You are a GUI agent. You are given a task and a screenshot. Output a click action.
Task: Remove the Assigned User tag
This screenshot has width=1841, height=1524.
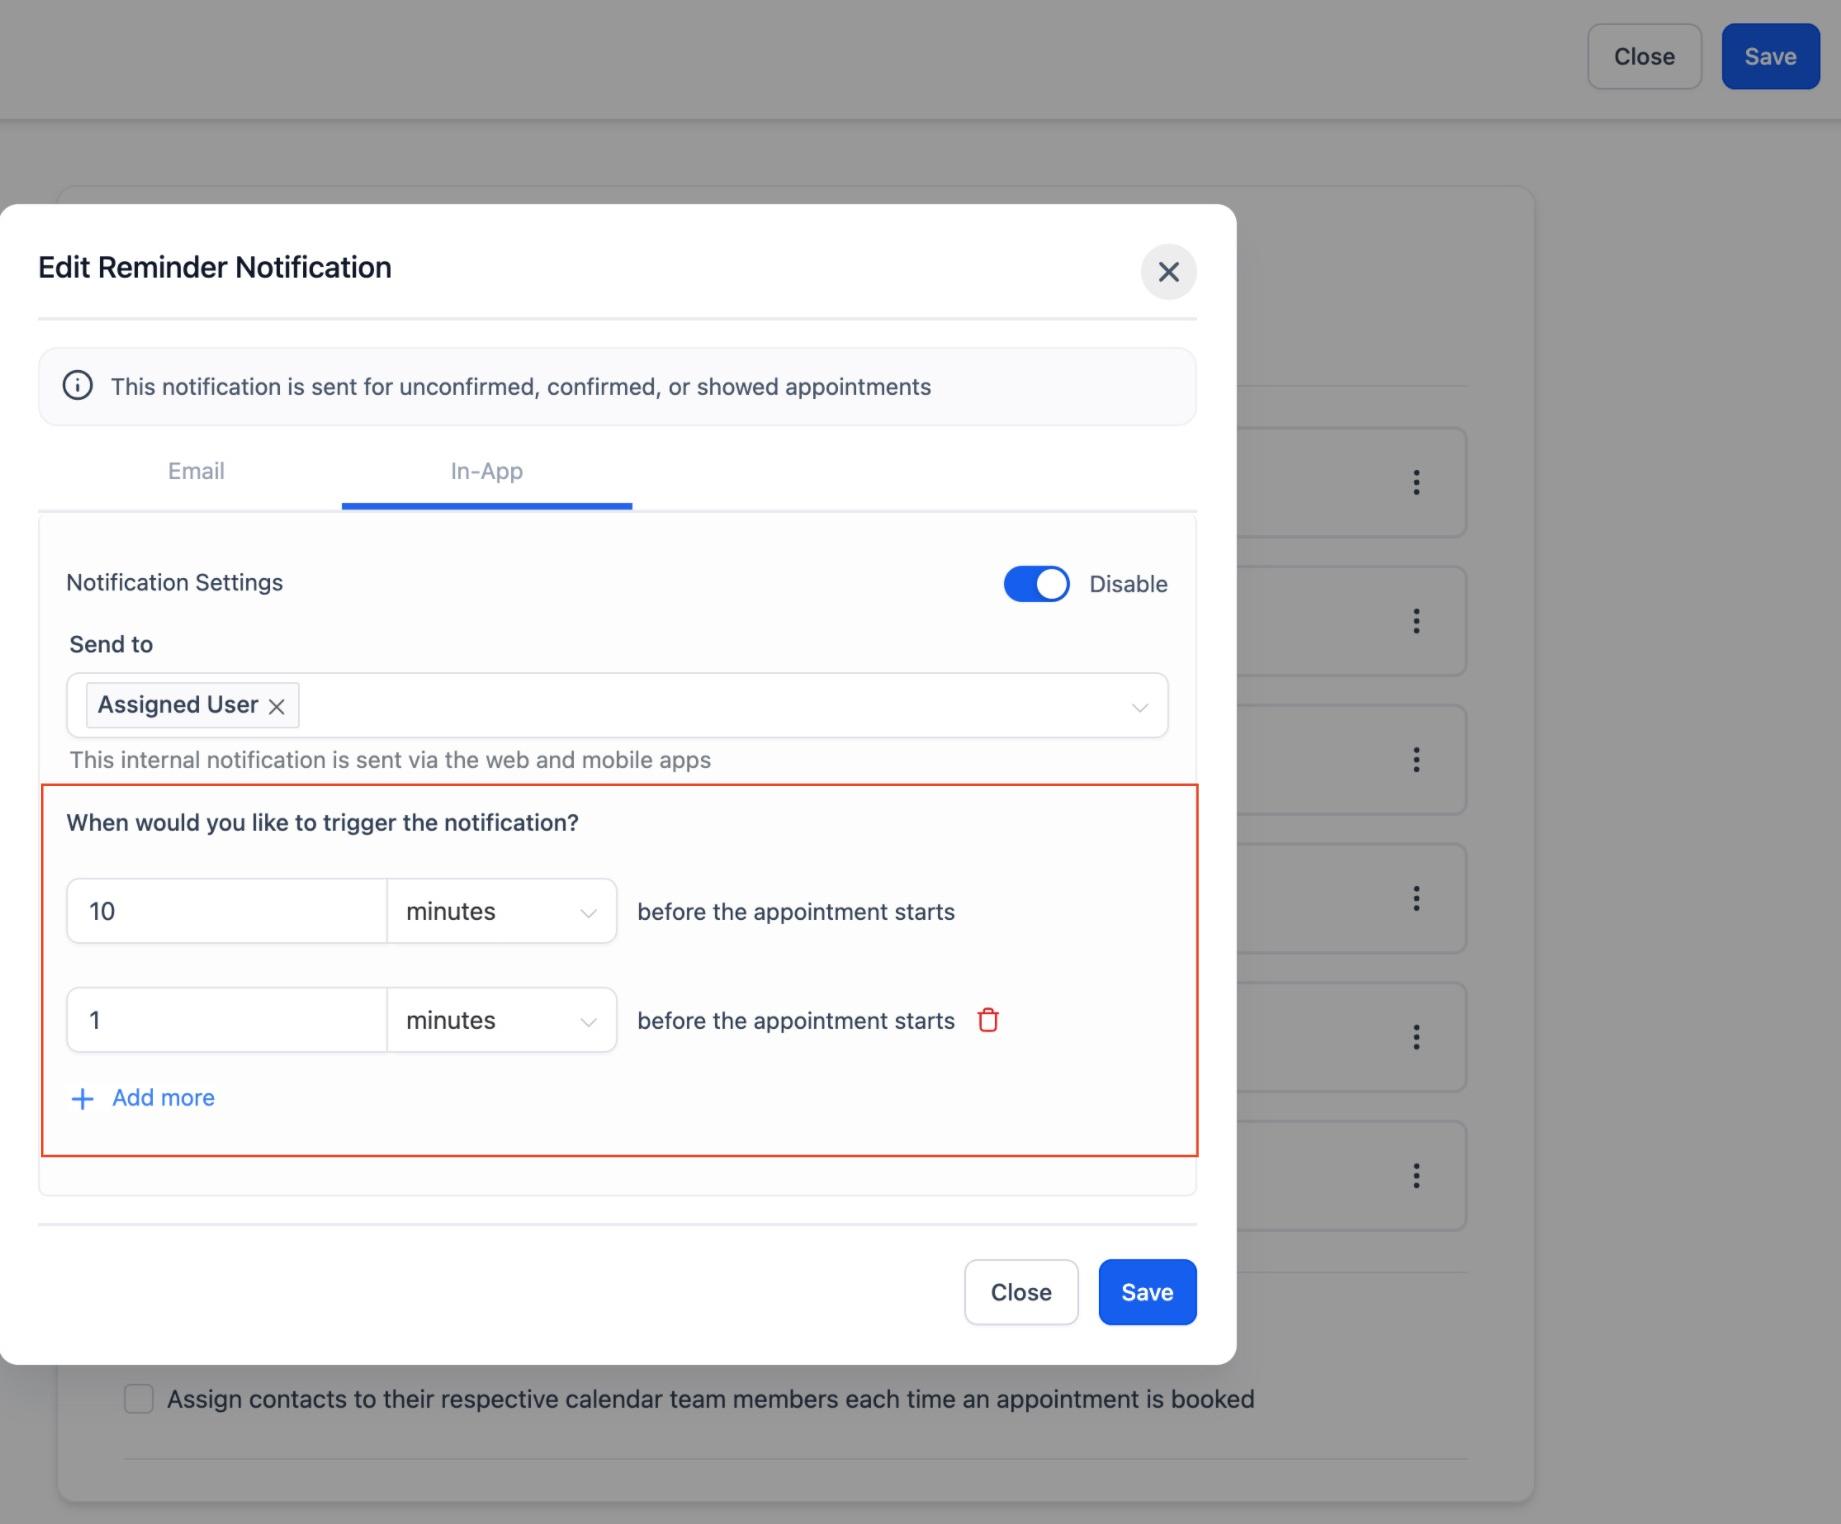click(x=277, y=706)
